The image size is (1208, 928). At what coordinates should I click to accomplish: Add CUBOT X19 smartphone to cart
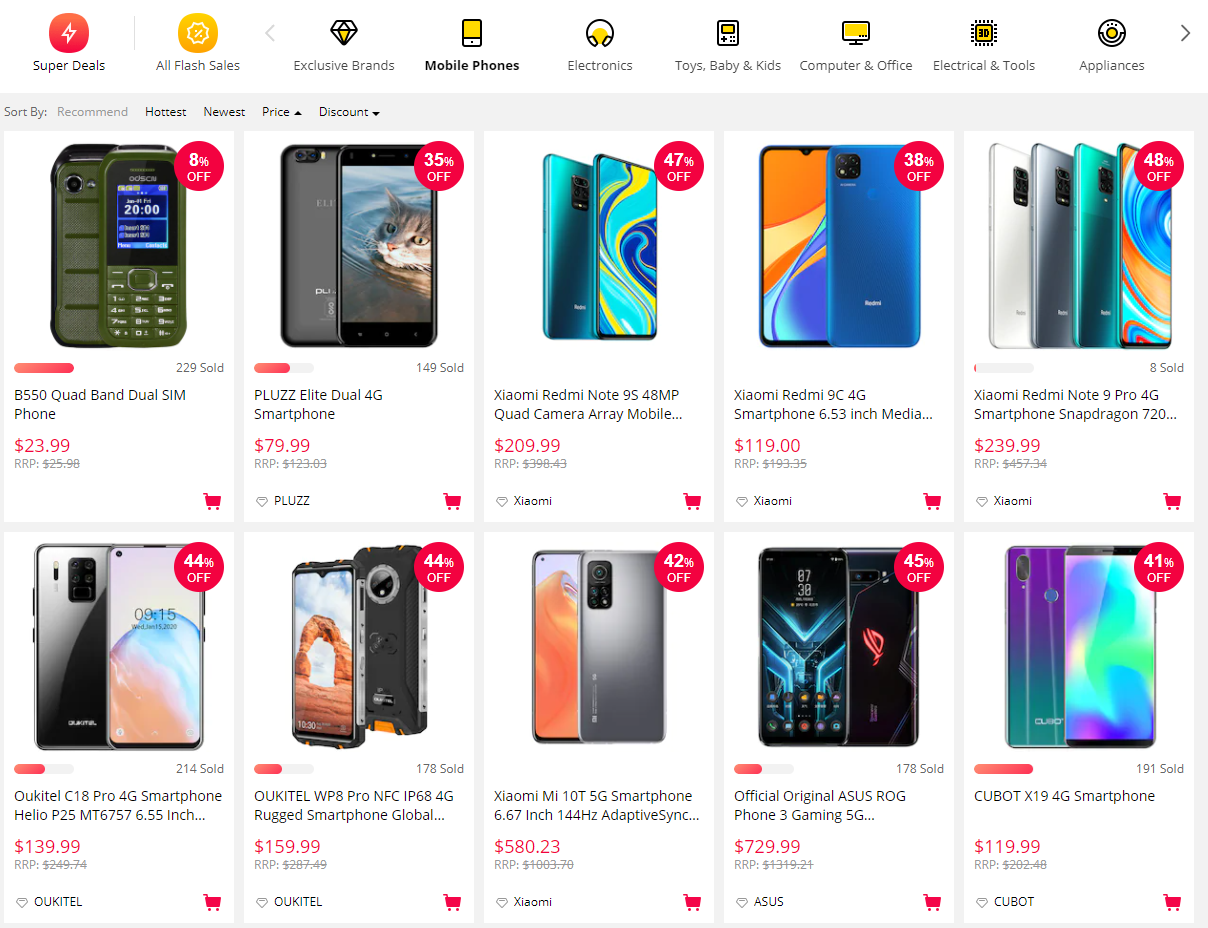pyautogui.click(x=1172, y=902)
